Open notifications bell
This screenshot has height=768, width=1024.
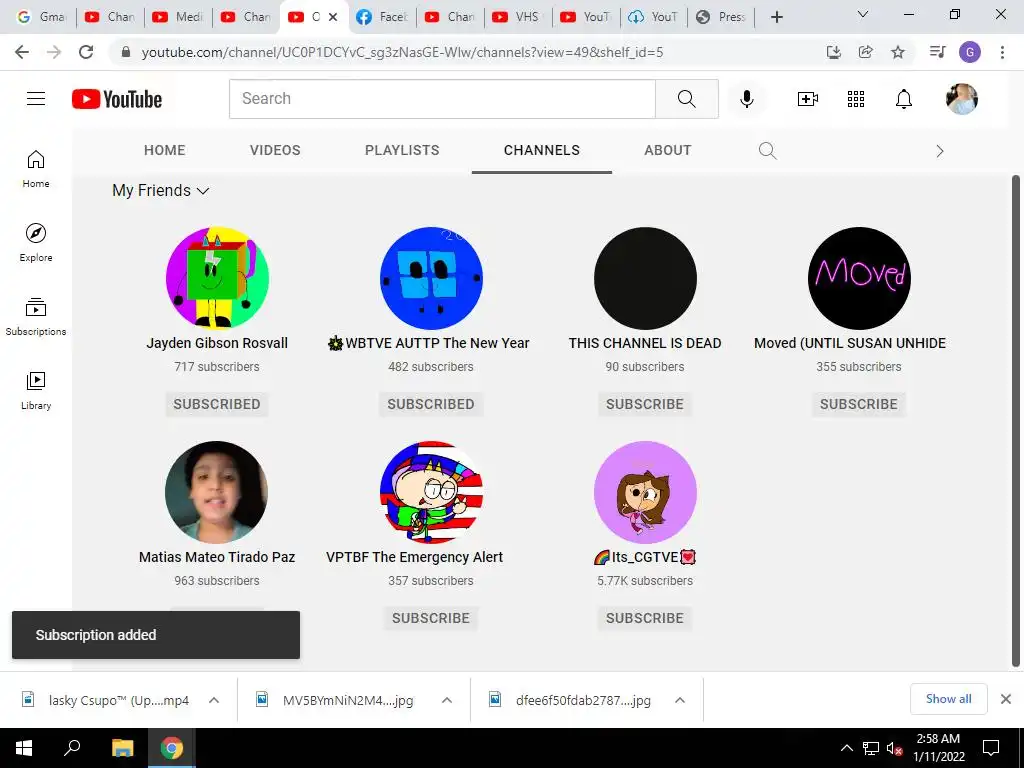[x=903, y=99]
